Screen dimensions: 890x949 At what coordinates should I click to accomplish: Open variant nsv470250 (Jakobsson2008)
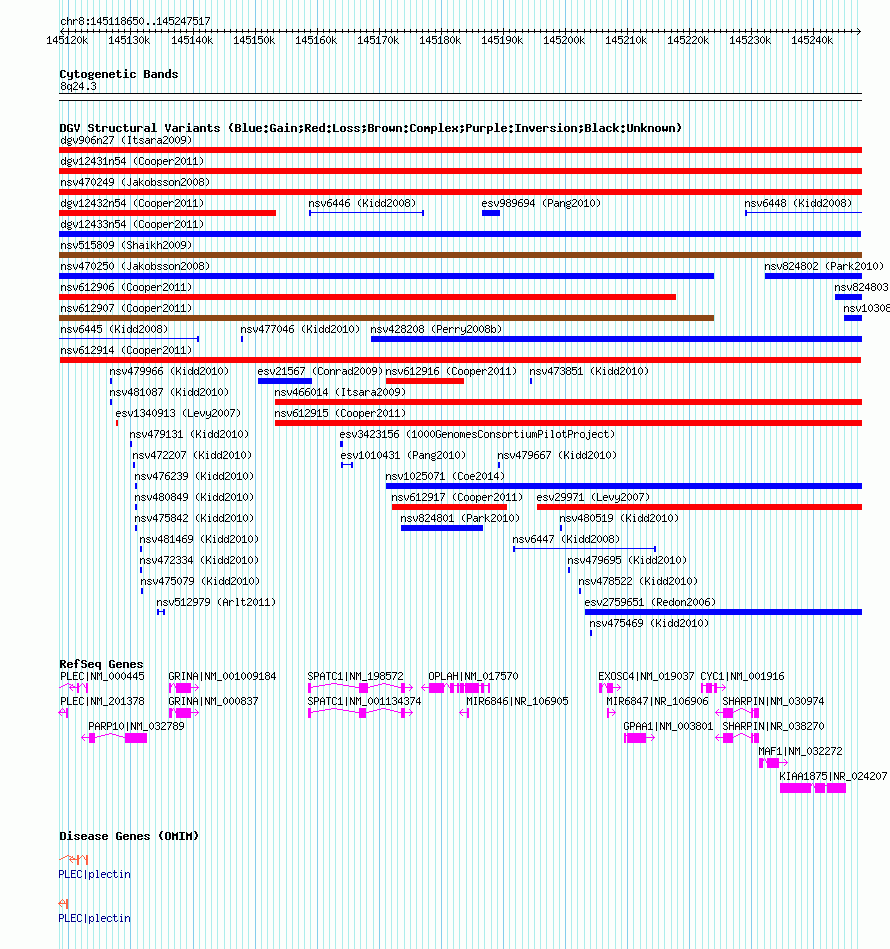tap(387, 276)
